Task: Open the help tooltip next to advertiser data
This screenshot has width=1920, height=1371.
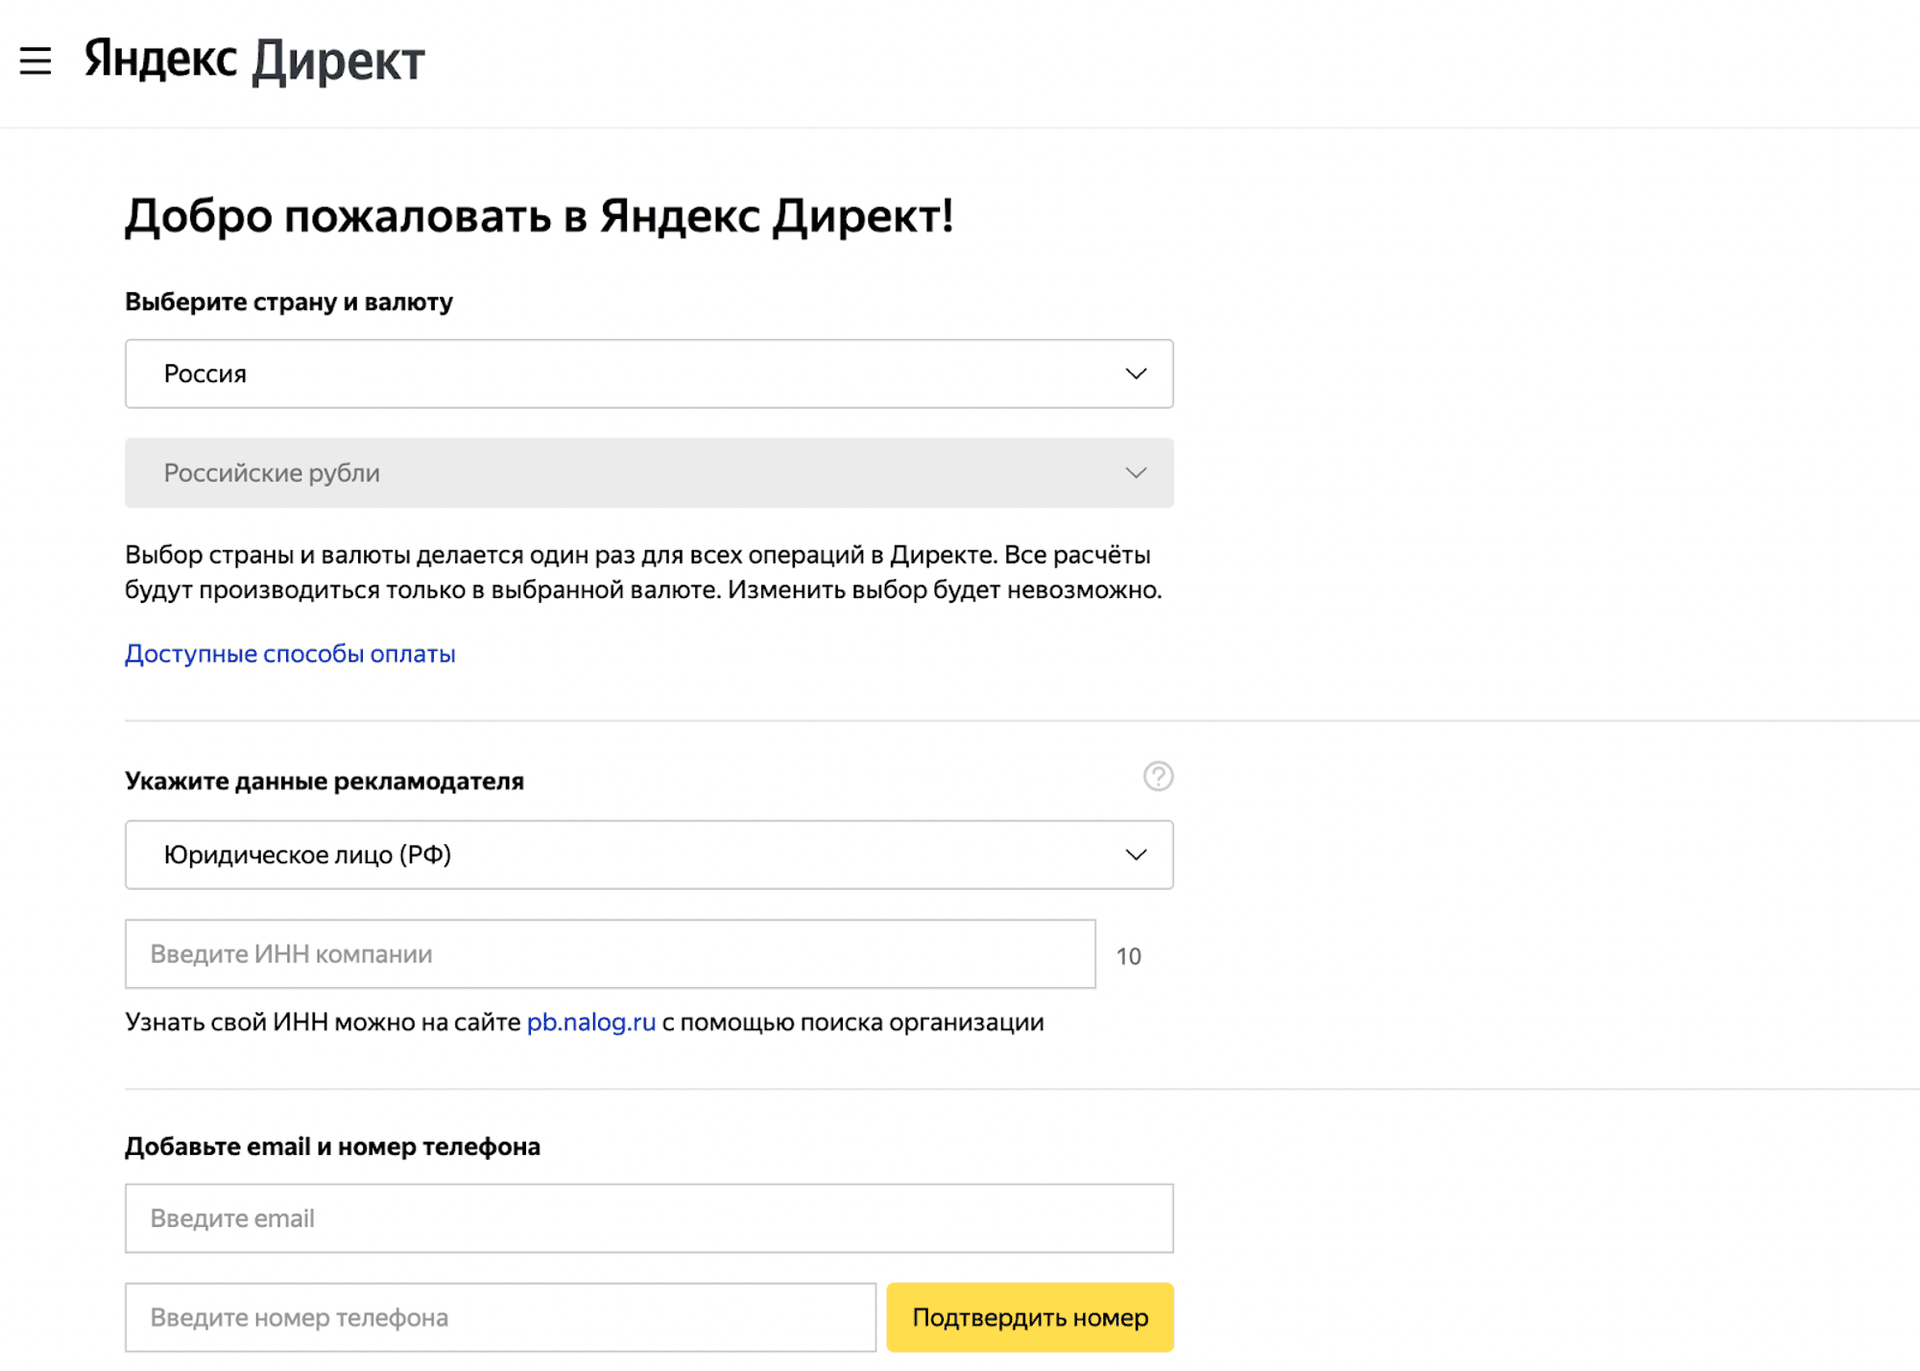Action: coord(1158,777)
